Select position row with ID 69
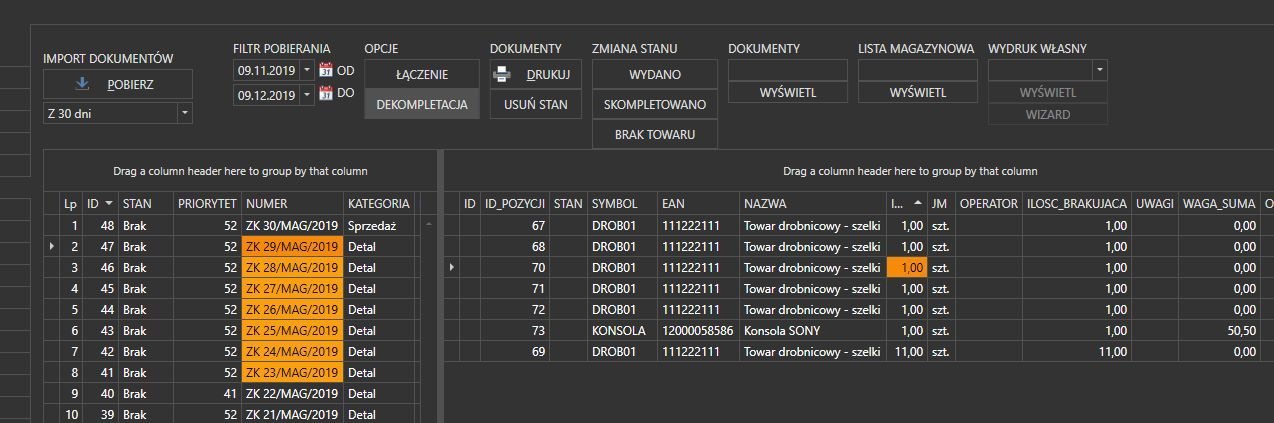 point(858,351)
